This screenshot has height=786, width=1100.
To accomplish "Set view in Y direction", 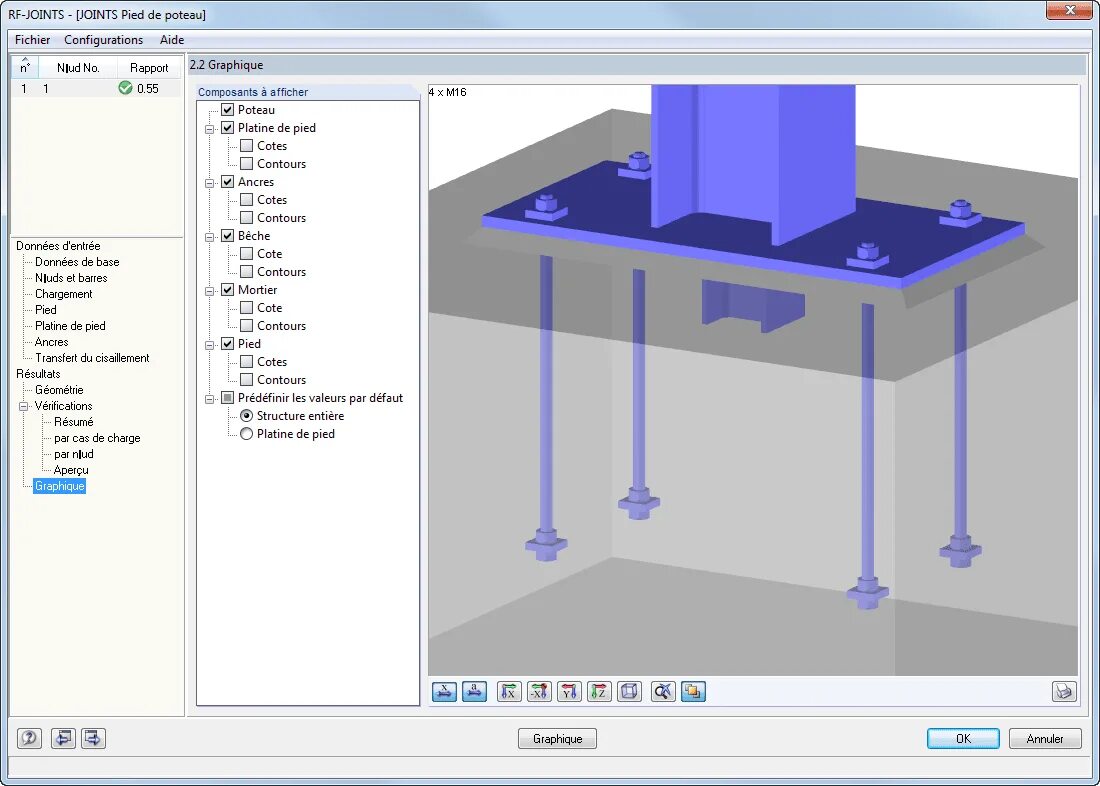I will 570,692.
